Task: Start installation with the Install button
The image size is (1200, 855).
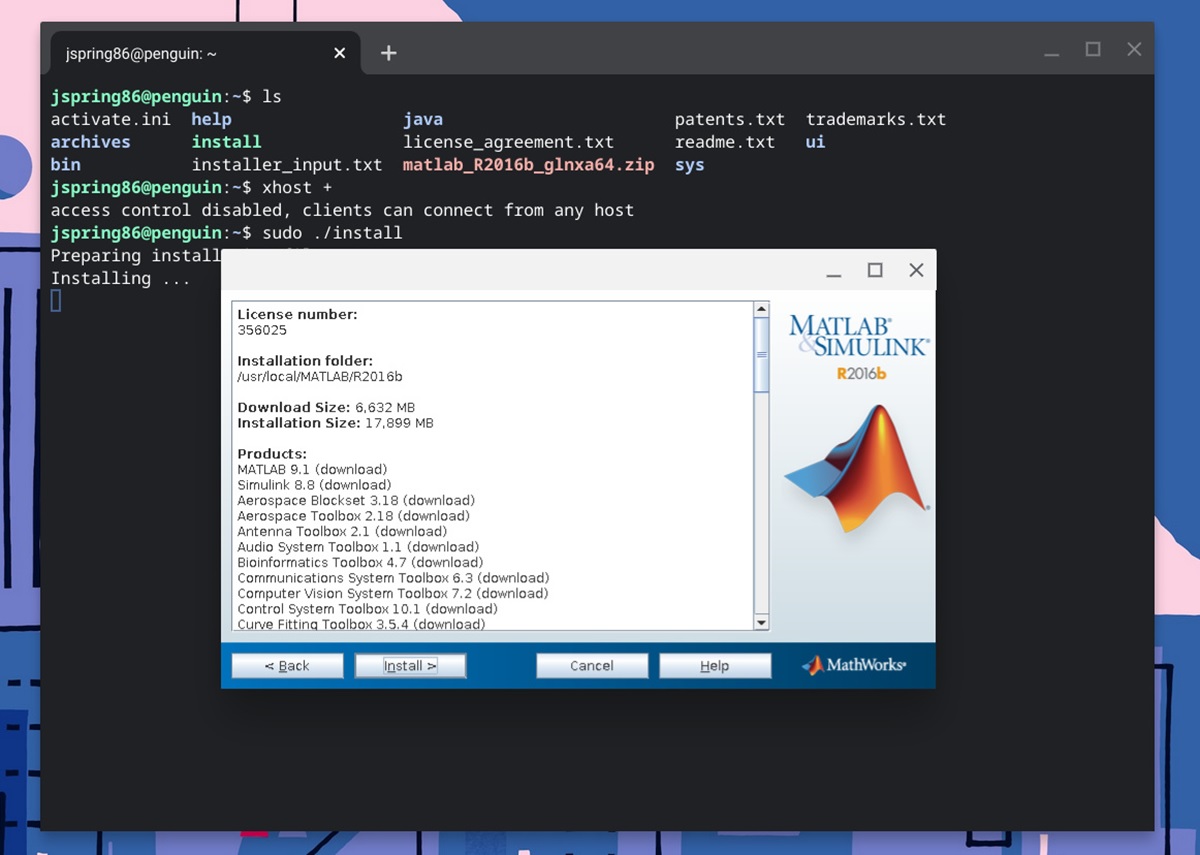Action: [x=410, y=666]
